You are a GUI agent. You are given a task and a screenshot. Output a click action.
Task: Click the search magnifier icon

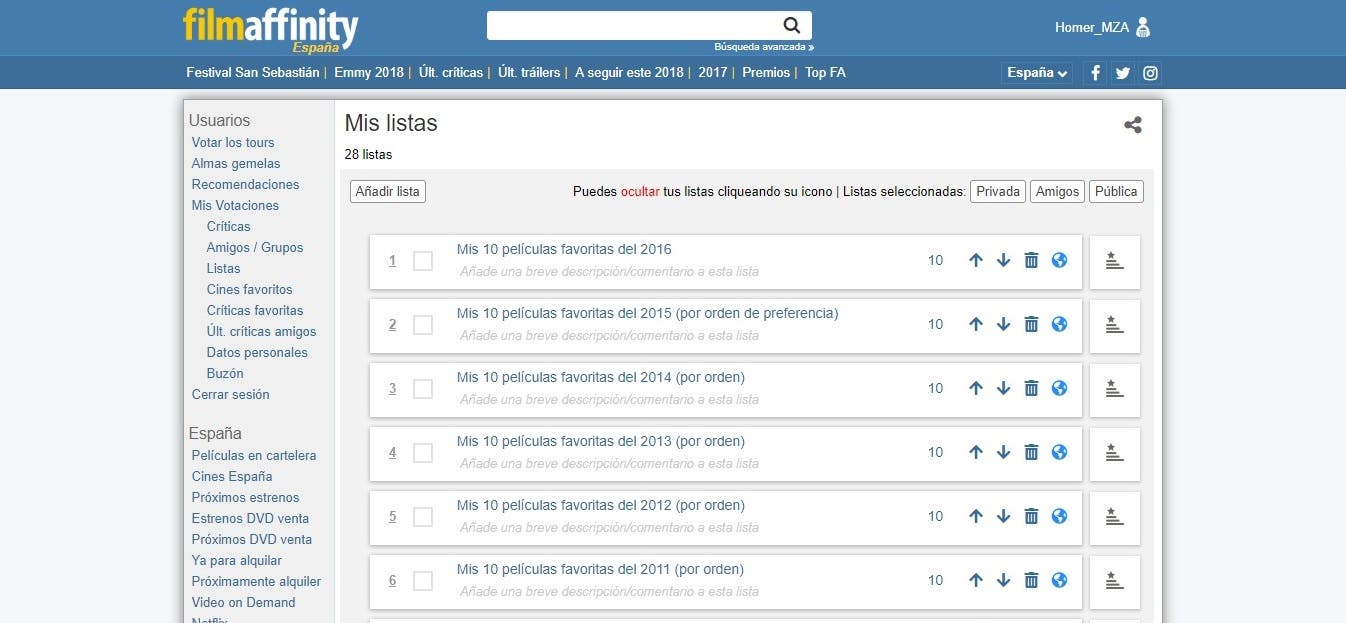(791, 26)
